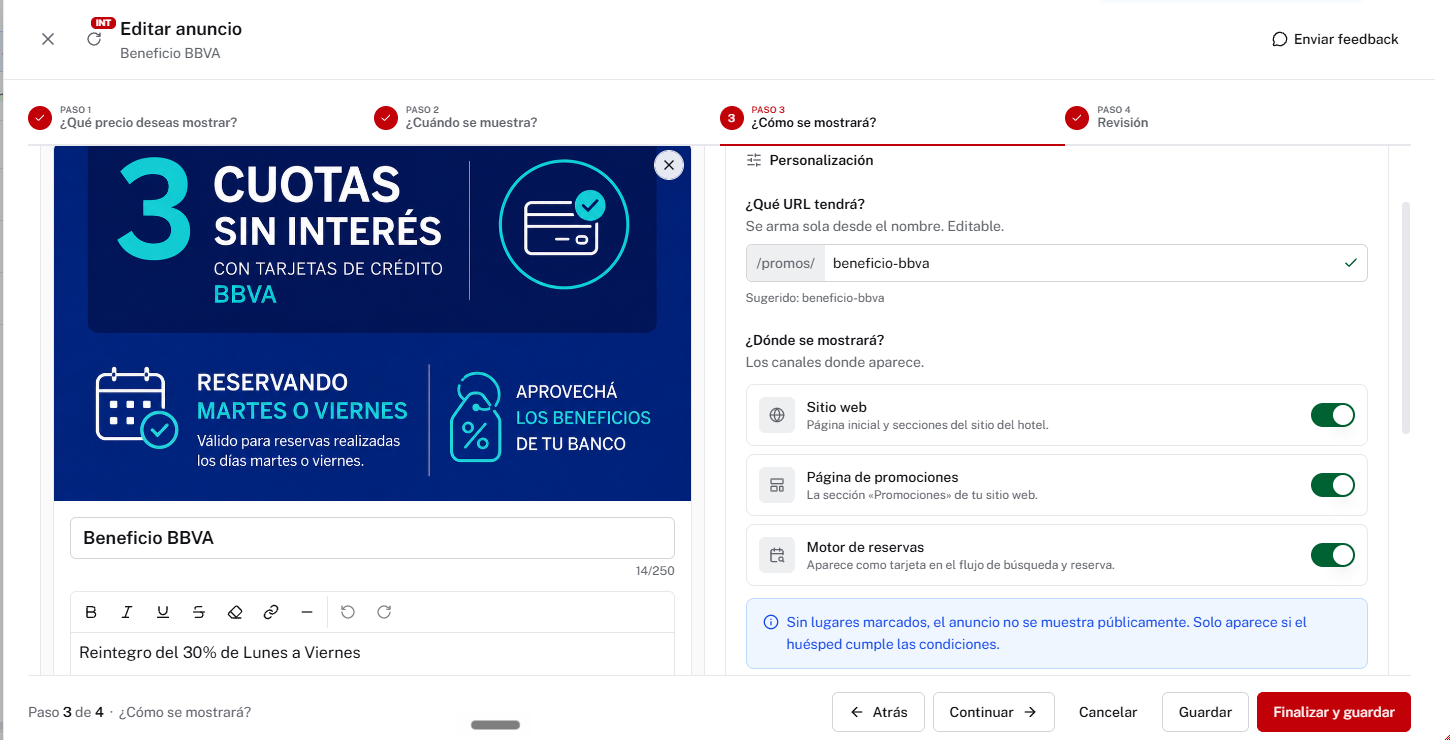1453x740 pixels.
Task: Turn off the Sitio web switch
Action: pyautogui.click(x=1333, y=415)
